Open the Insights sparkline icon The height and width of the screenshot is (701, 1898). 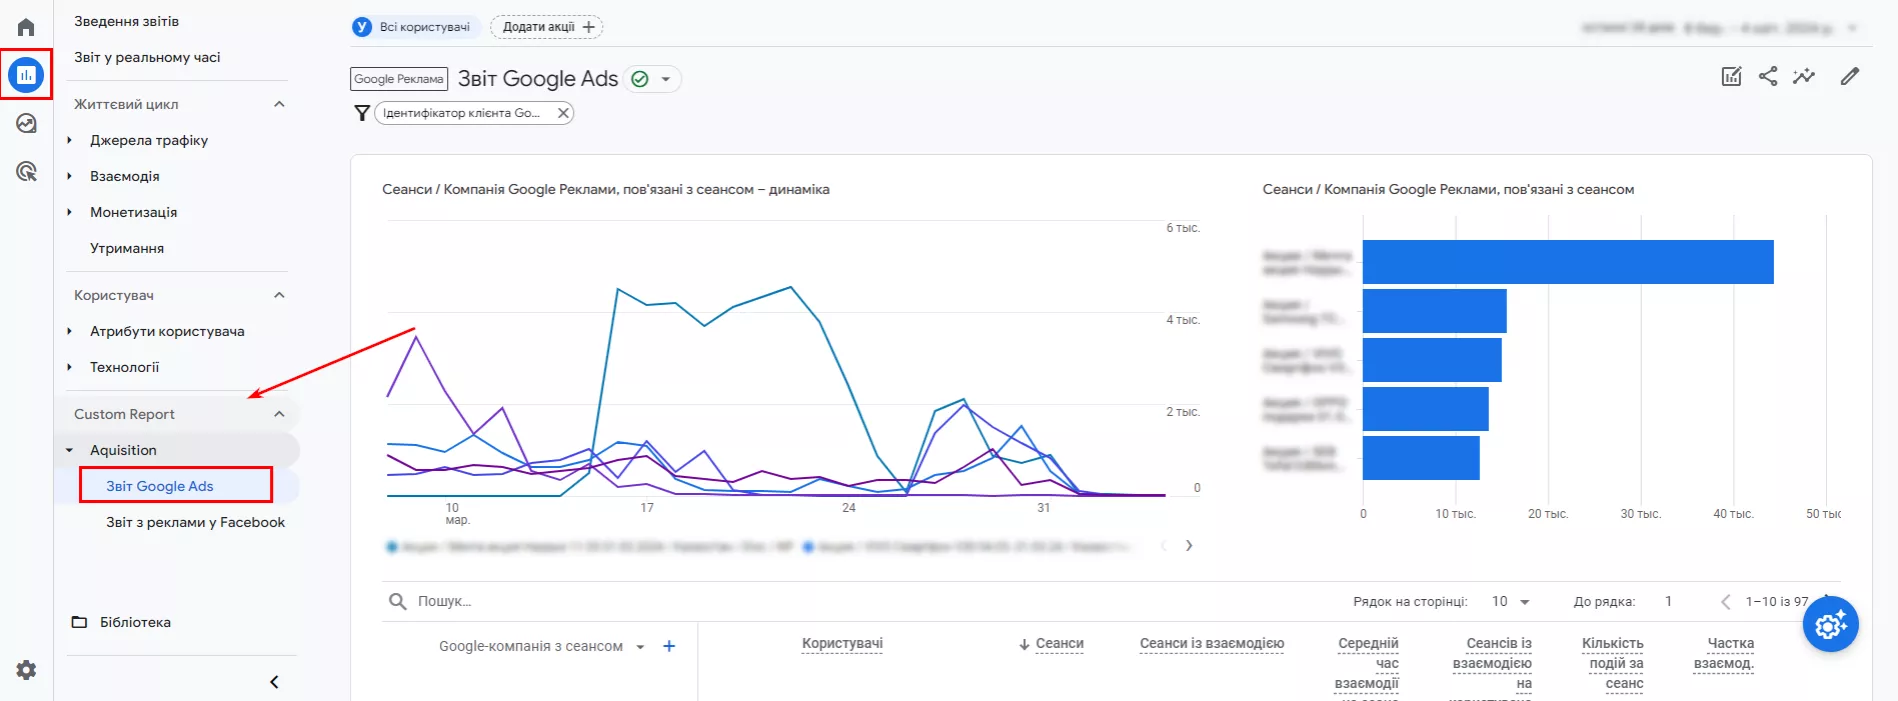[1804, 76]
